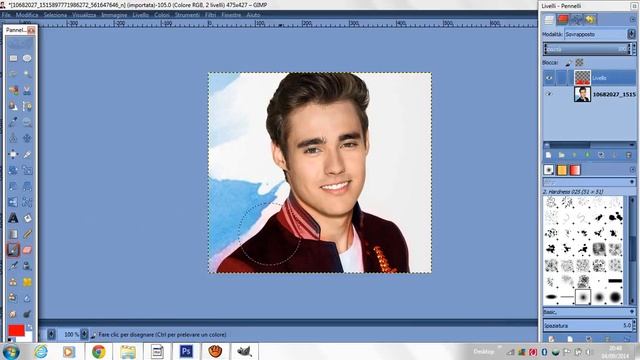The width and height of the screenshot is (640, 360).
Task: Open the units dropdown in status bar
Action: click(x=51, y=334)
